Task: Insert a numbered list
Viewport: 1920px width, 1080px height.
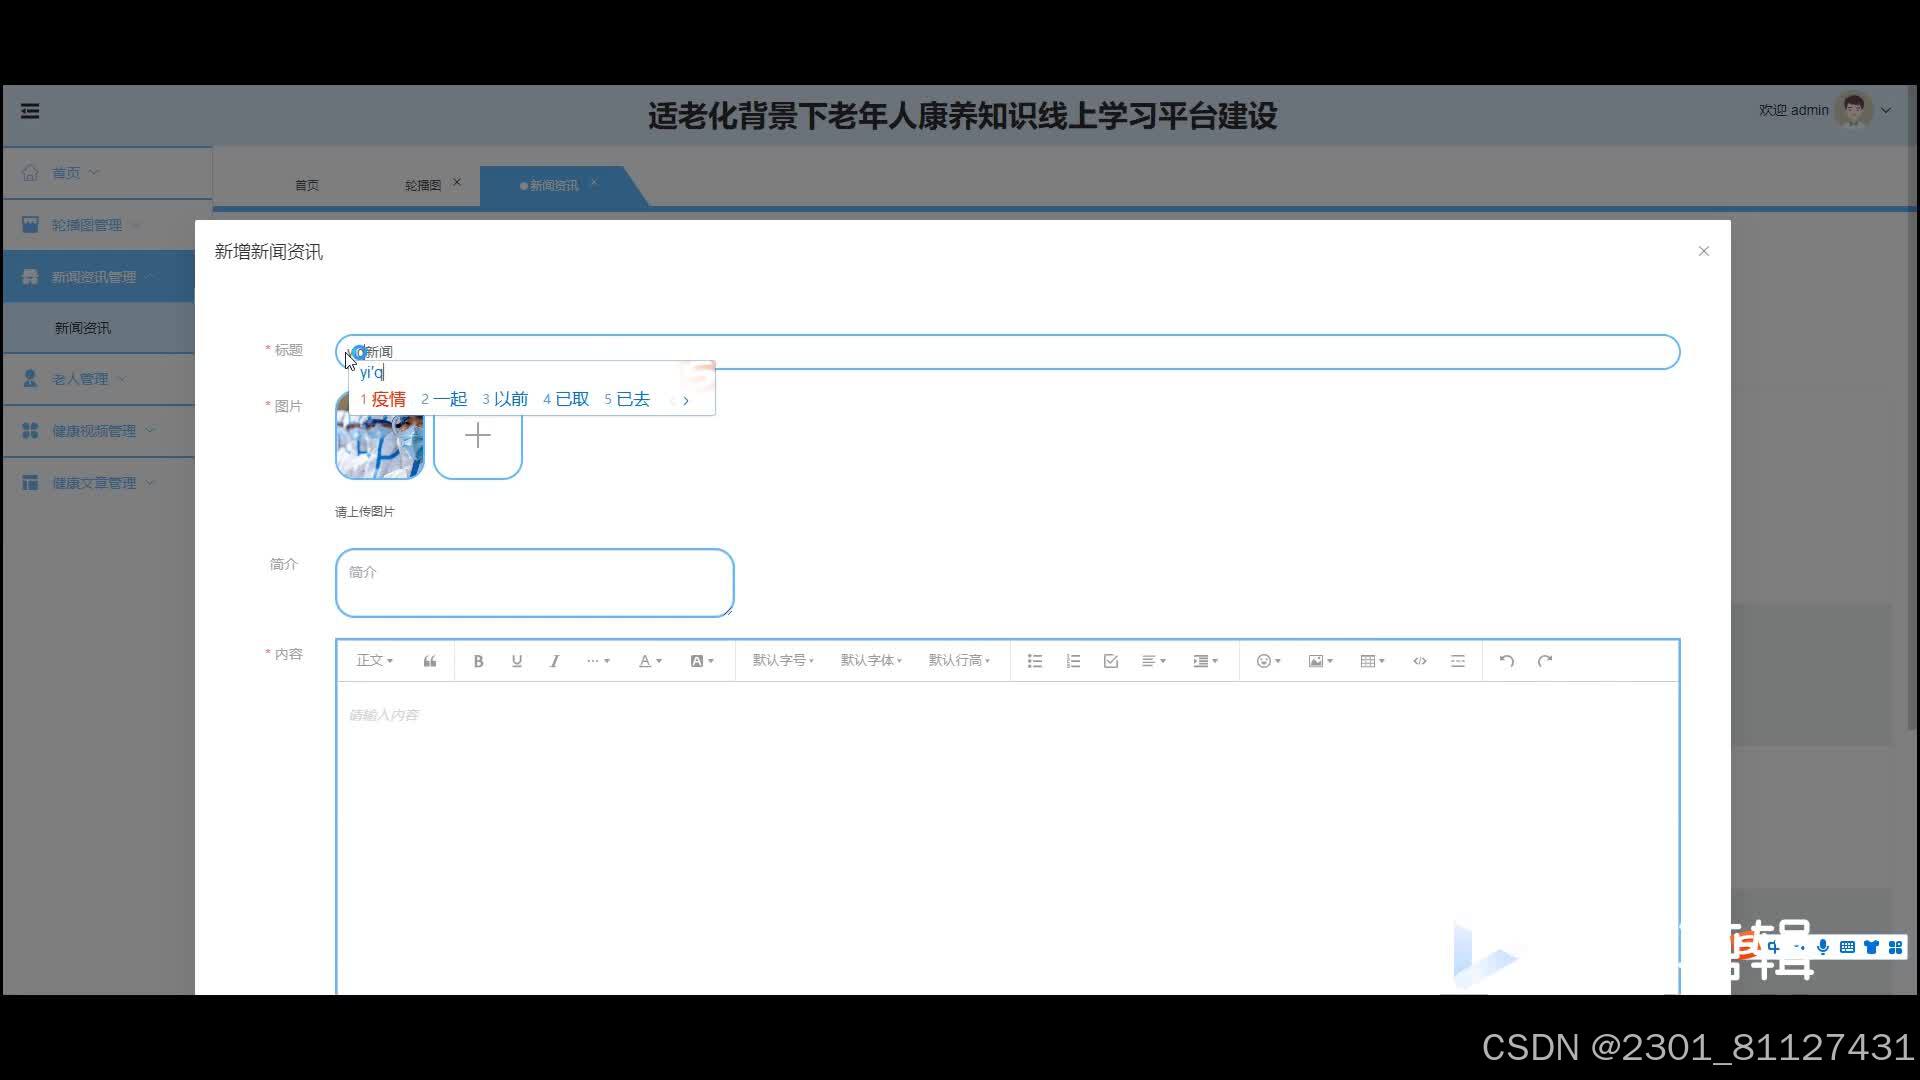Action: click(1073, 661)
